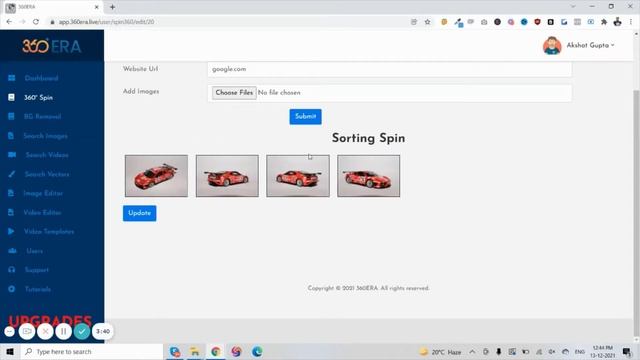Click the Video Editor icon in sidebar
The width and height of the screenshot is (640, 360).
click(x=11, y=212)
